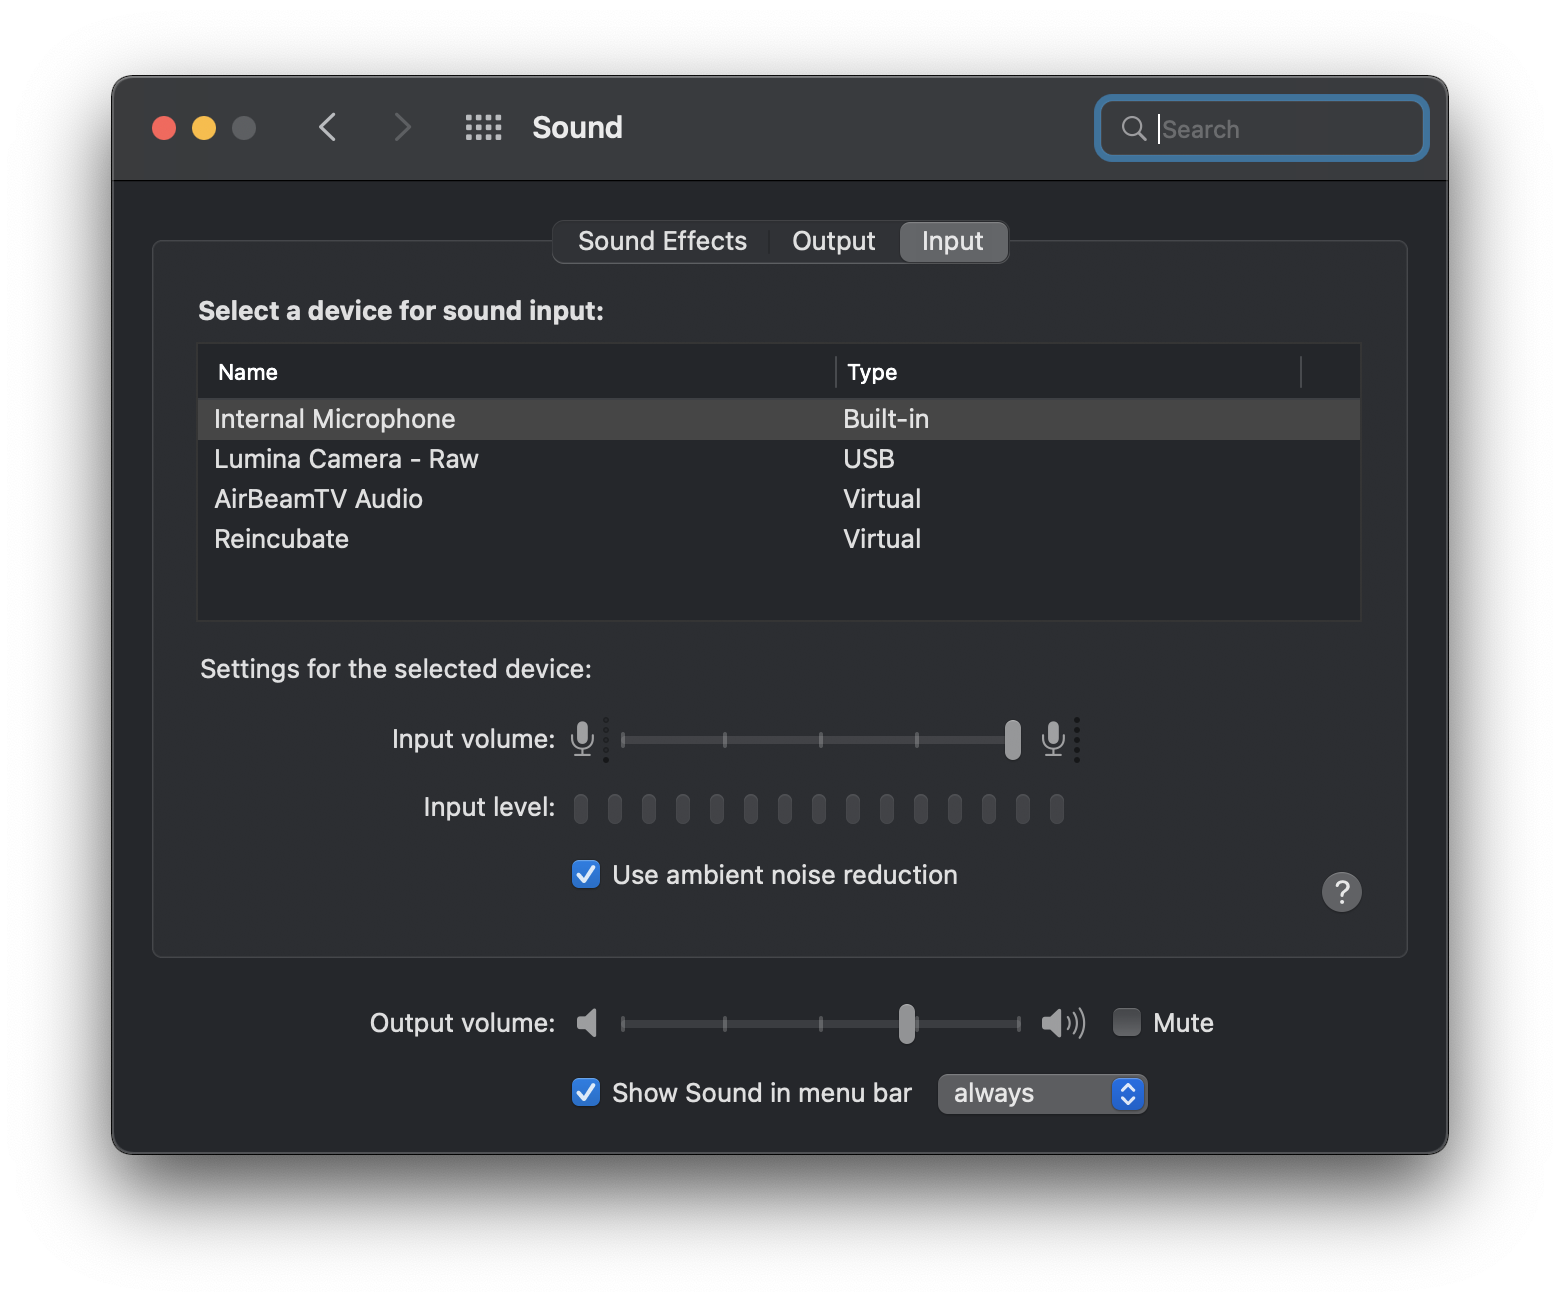The image size is (1560, 1302).
Task: Enable the Mute checkbox
Action: (x=1127, y=1022)
